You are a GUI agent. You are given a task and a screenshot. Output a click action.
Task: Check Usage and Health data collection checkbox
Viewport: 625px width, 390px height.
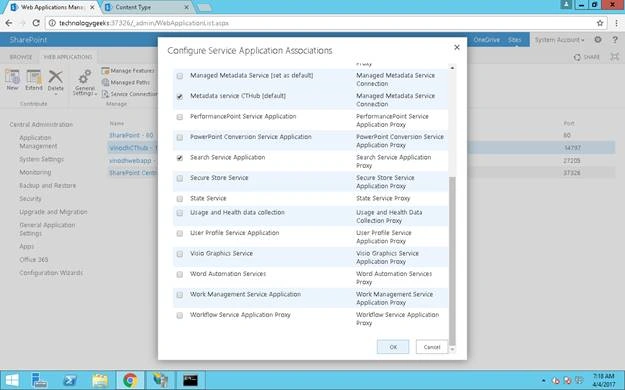pos(180,213)
